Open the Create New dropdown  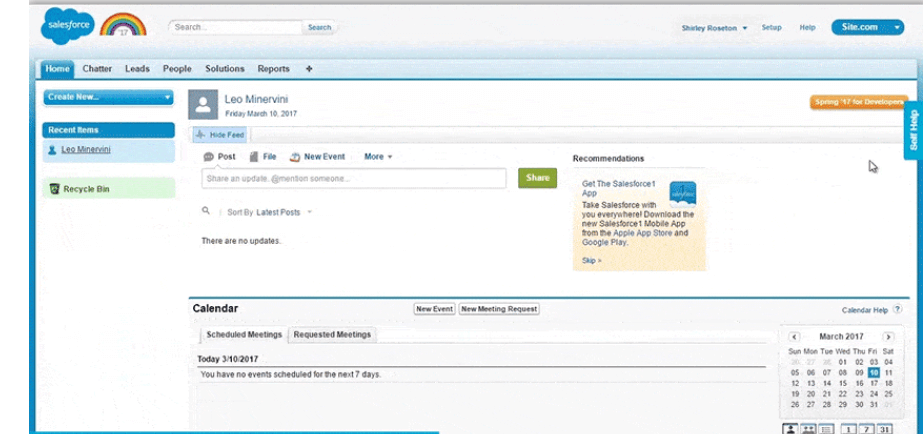[108, 97]
